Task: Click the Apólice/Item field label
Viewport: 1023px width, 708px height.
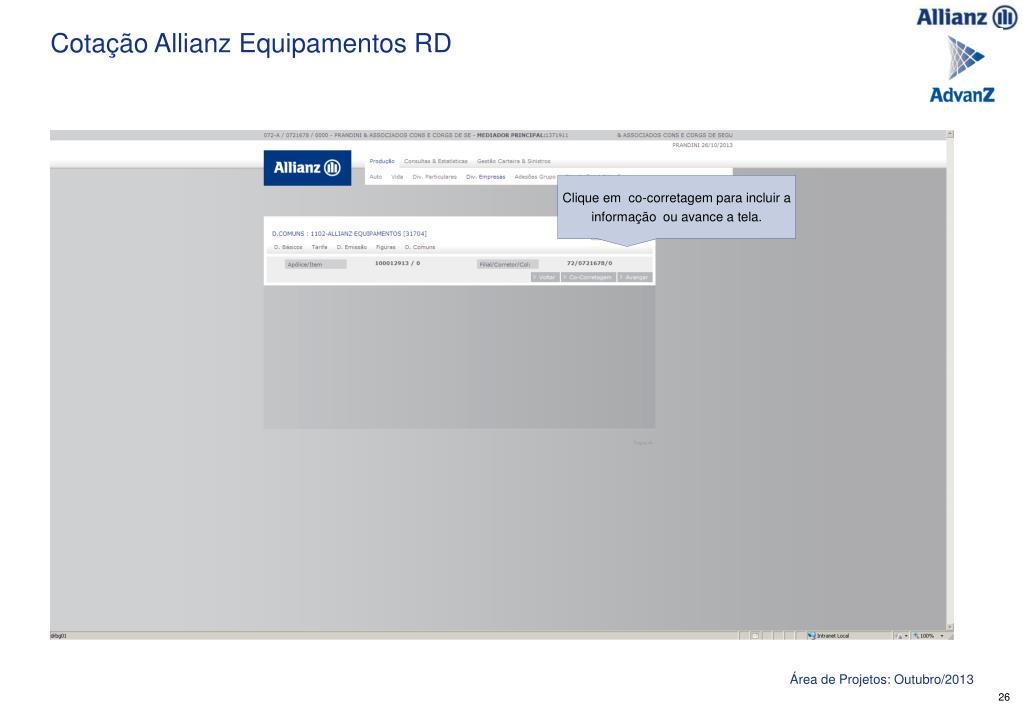Action: click(x=316, y=264)
